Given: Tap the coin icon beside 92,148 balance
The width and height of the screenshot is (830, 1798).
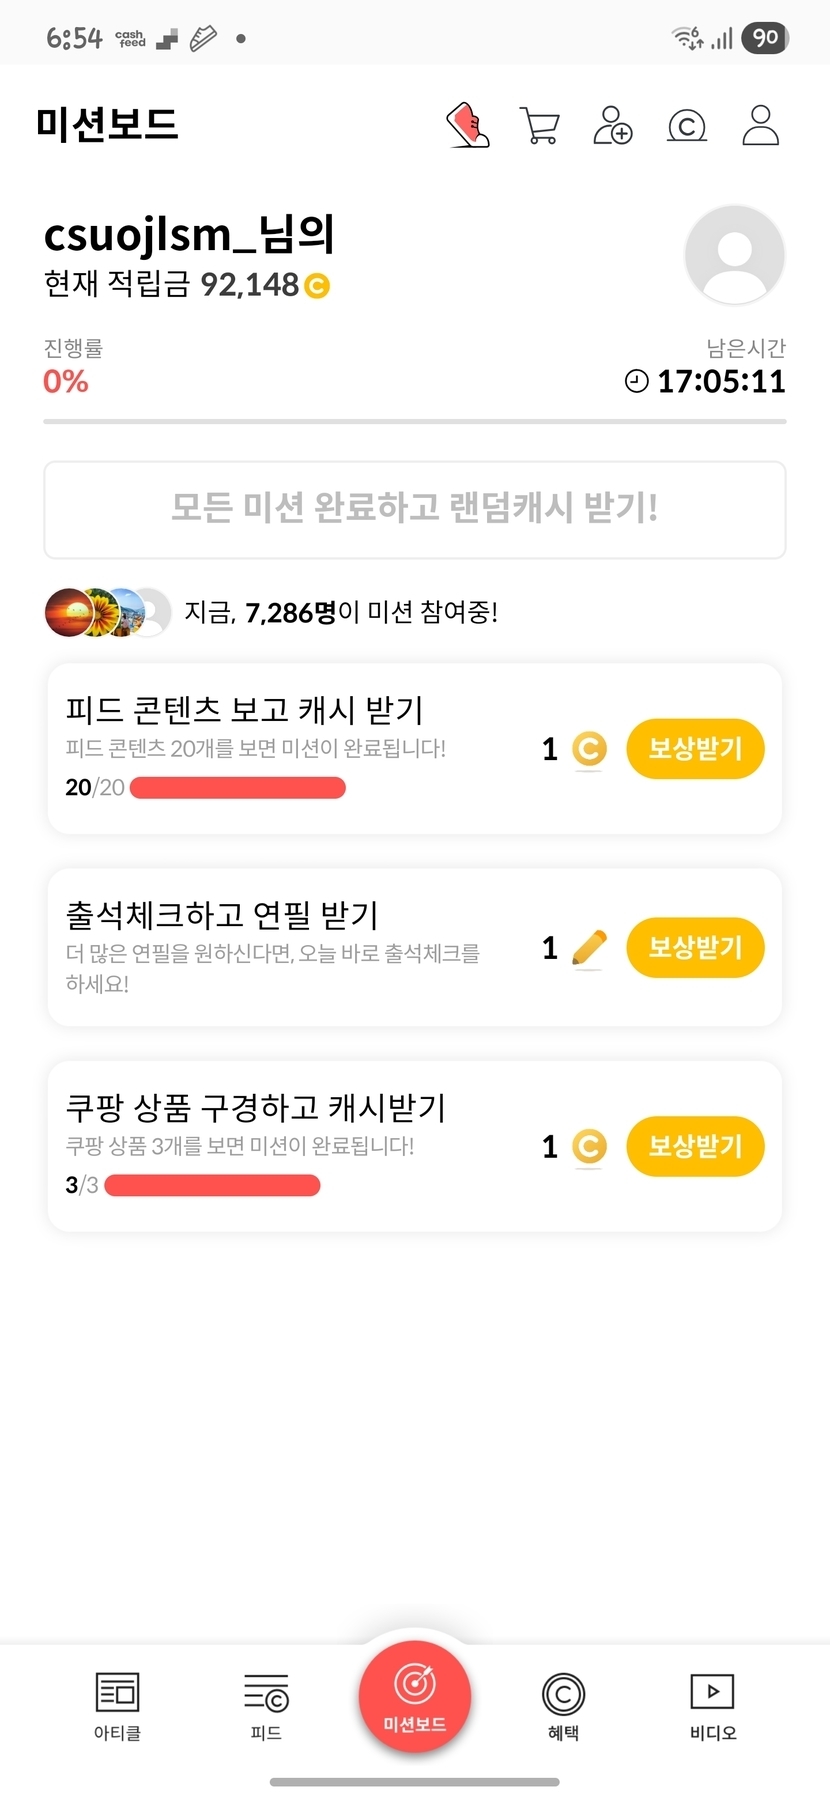Looking at the screenshot, I should click(316, 286).
